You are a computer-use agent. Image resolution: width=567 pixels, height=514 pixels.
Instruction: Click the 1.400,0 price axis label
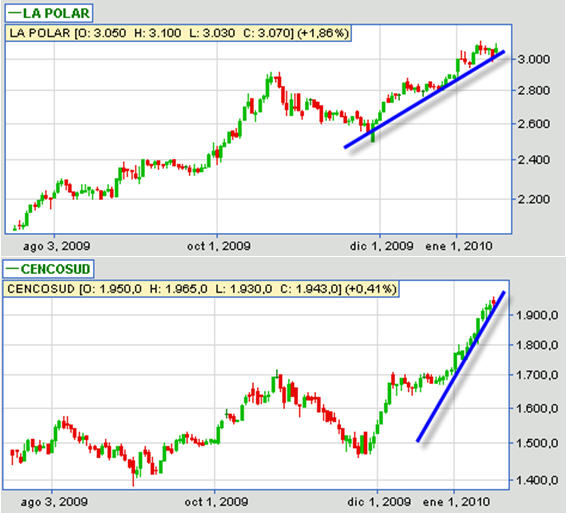tap(536, 480)
